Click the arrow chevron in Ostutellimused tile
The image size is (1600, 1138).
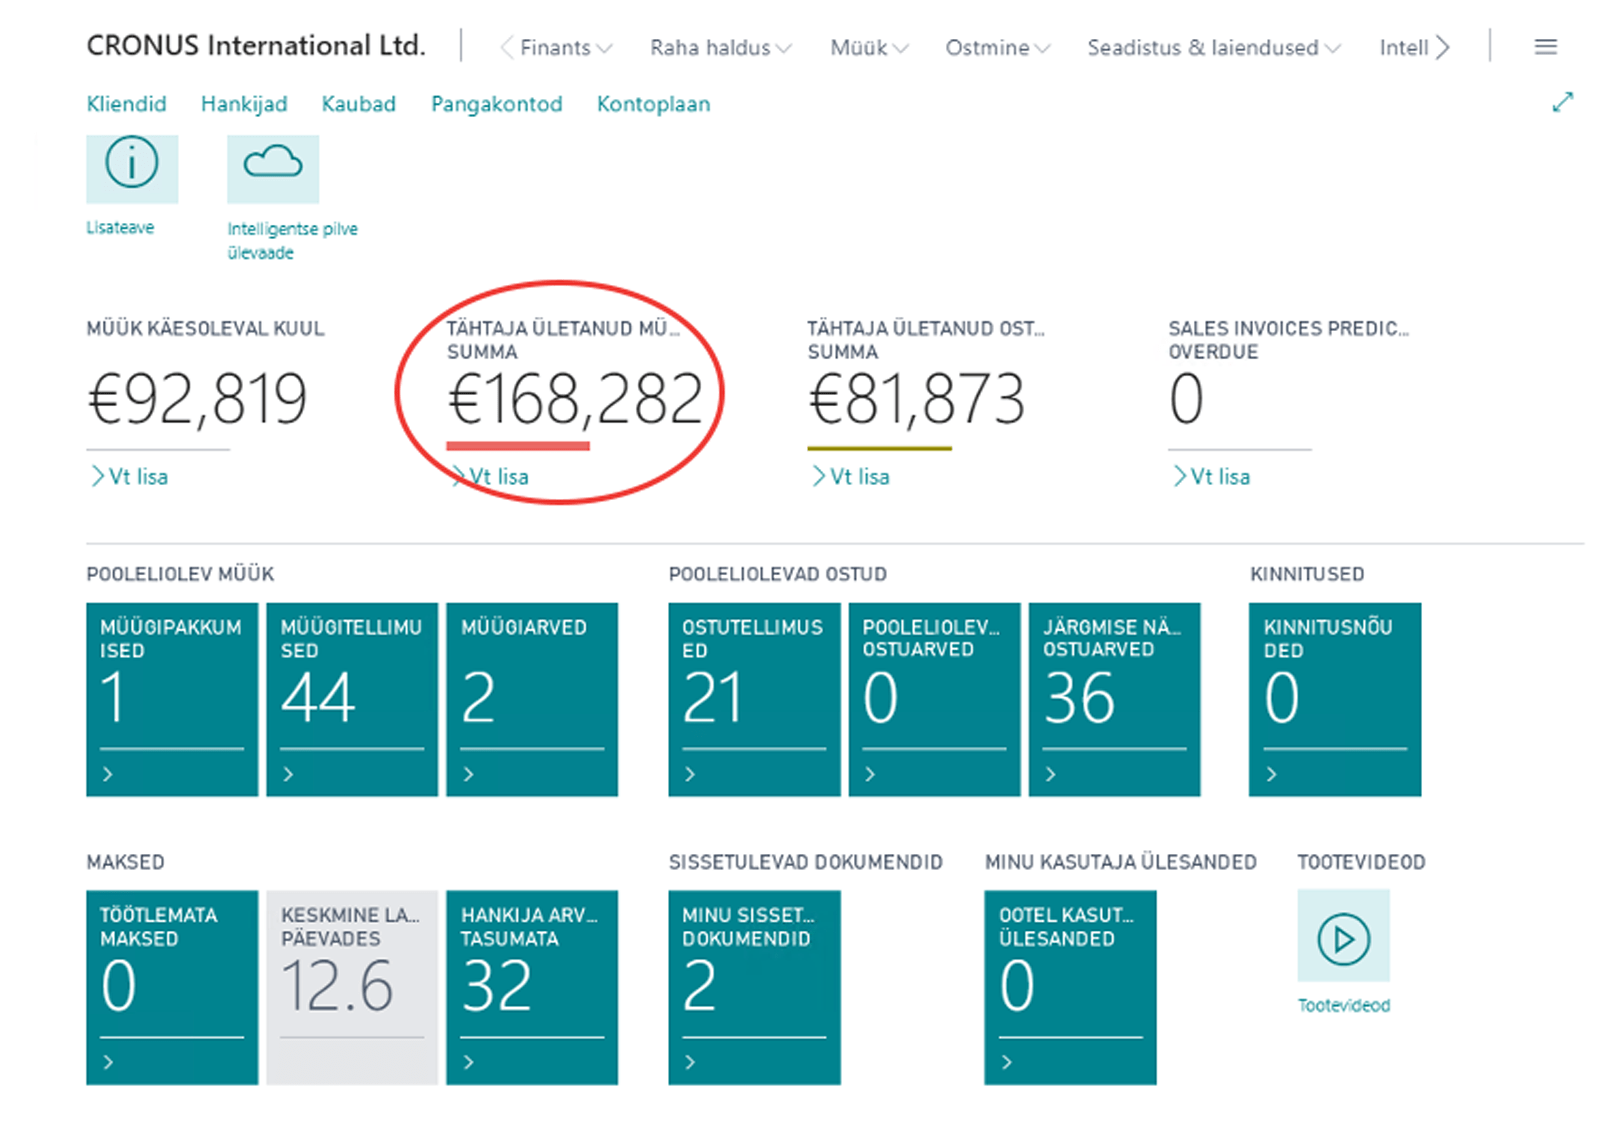(x=690, y=774)
